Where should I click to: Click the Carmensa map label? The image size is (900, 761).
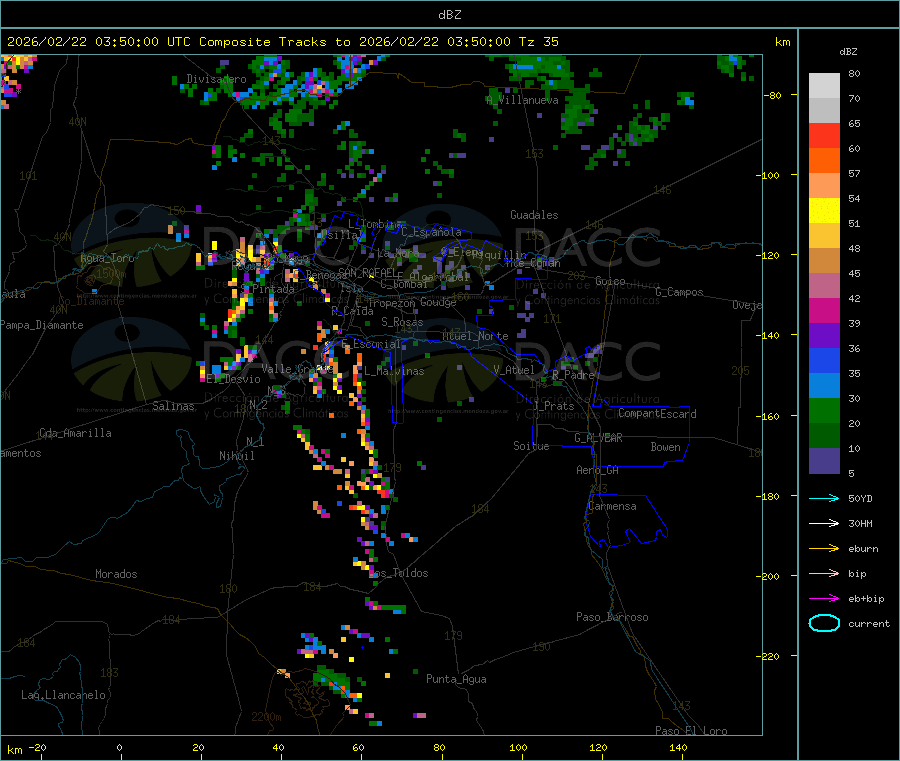(x=612, y=506)
